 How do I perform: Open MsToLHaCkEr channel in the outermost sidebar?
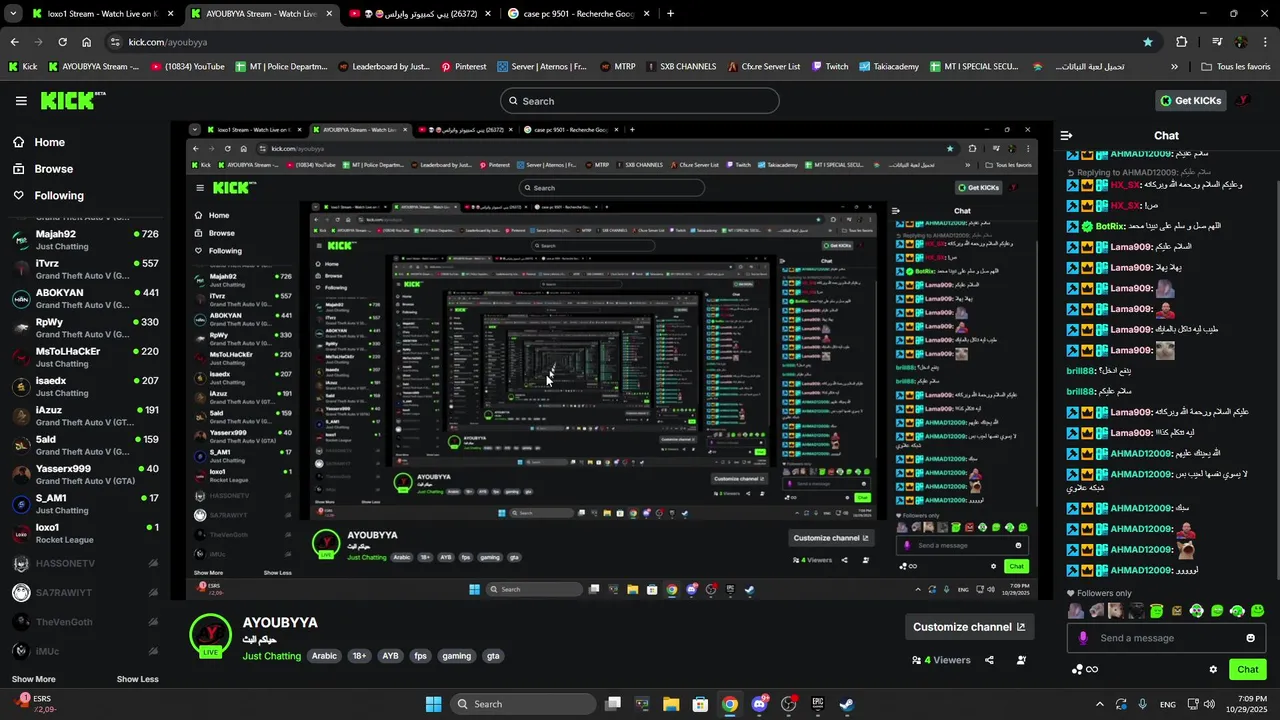click(x=85, y=357)
